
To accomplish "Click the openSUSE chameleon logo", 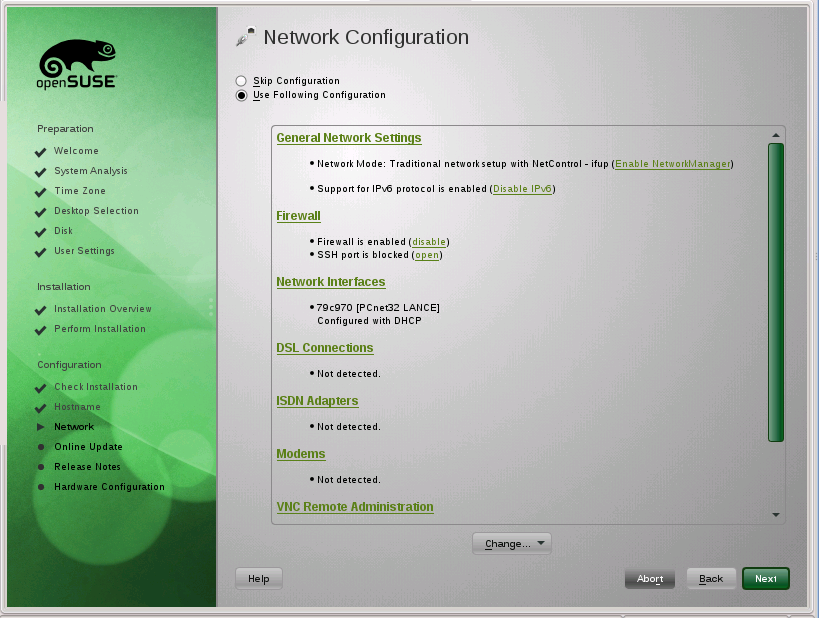I will click(77, 64).
